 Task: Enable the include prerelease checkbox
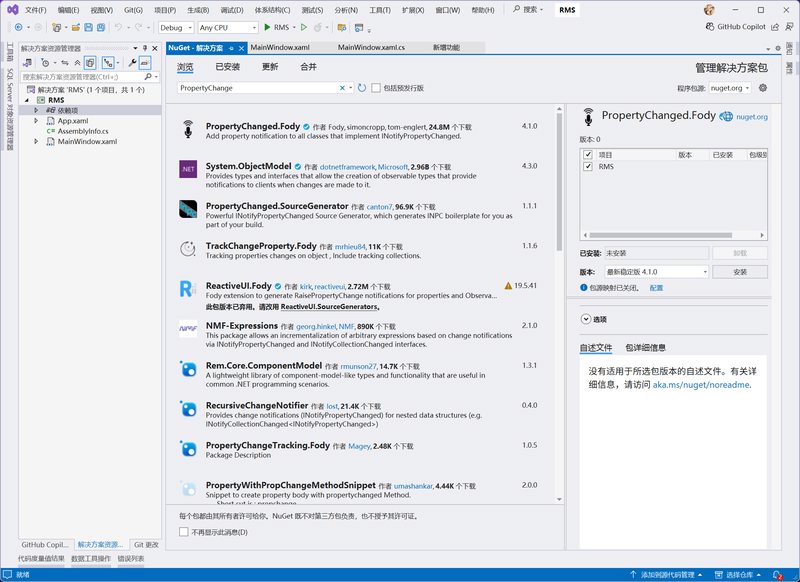[x=377, y=88]
